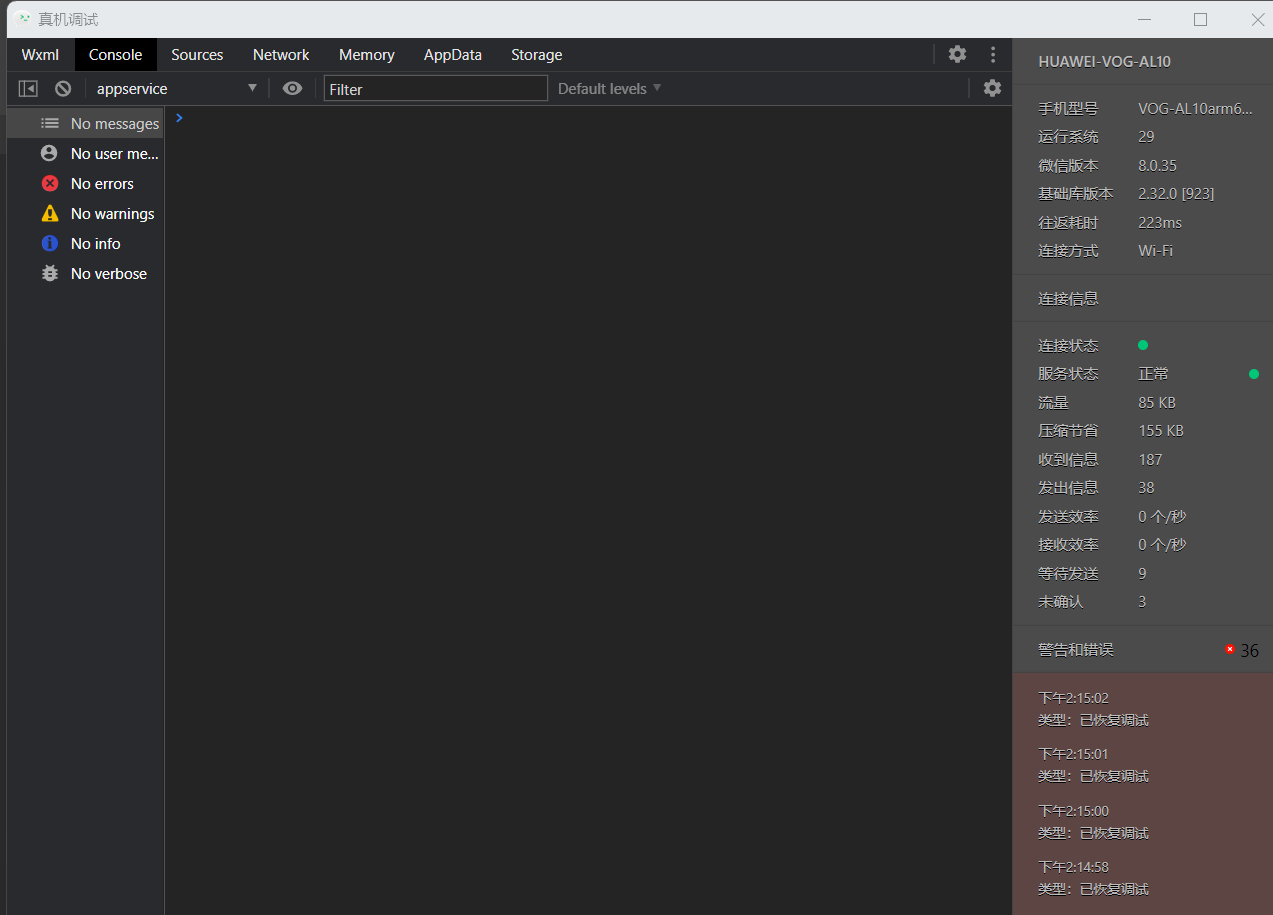Select the No user messages row
The image size is (1273, 915).
pos(85,154)
